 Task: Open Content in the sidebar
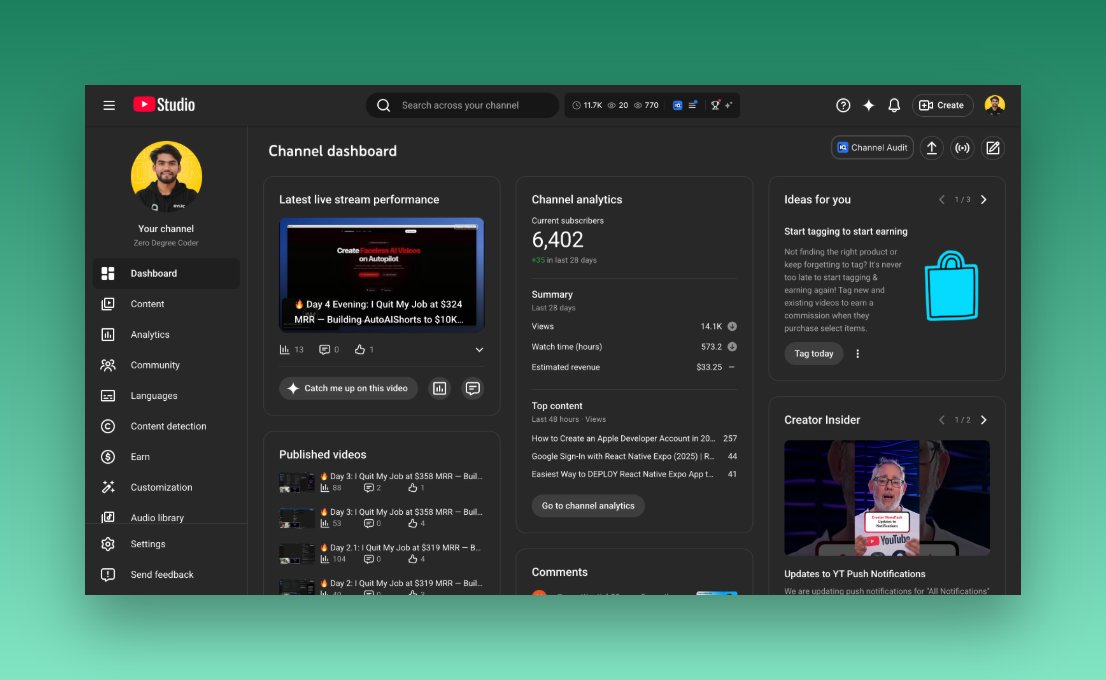point(166,303)
